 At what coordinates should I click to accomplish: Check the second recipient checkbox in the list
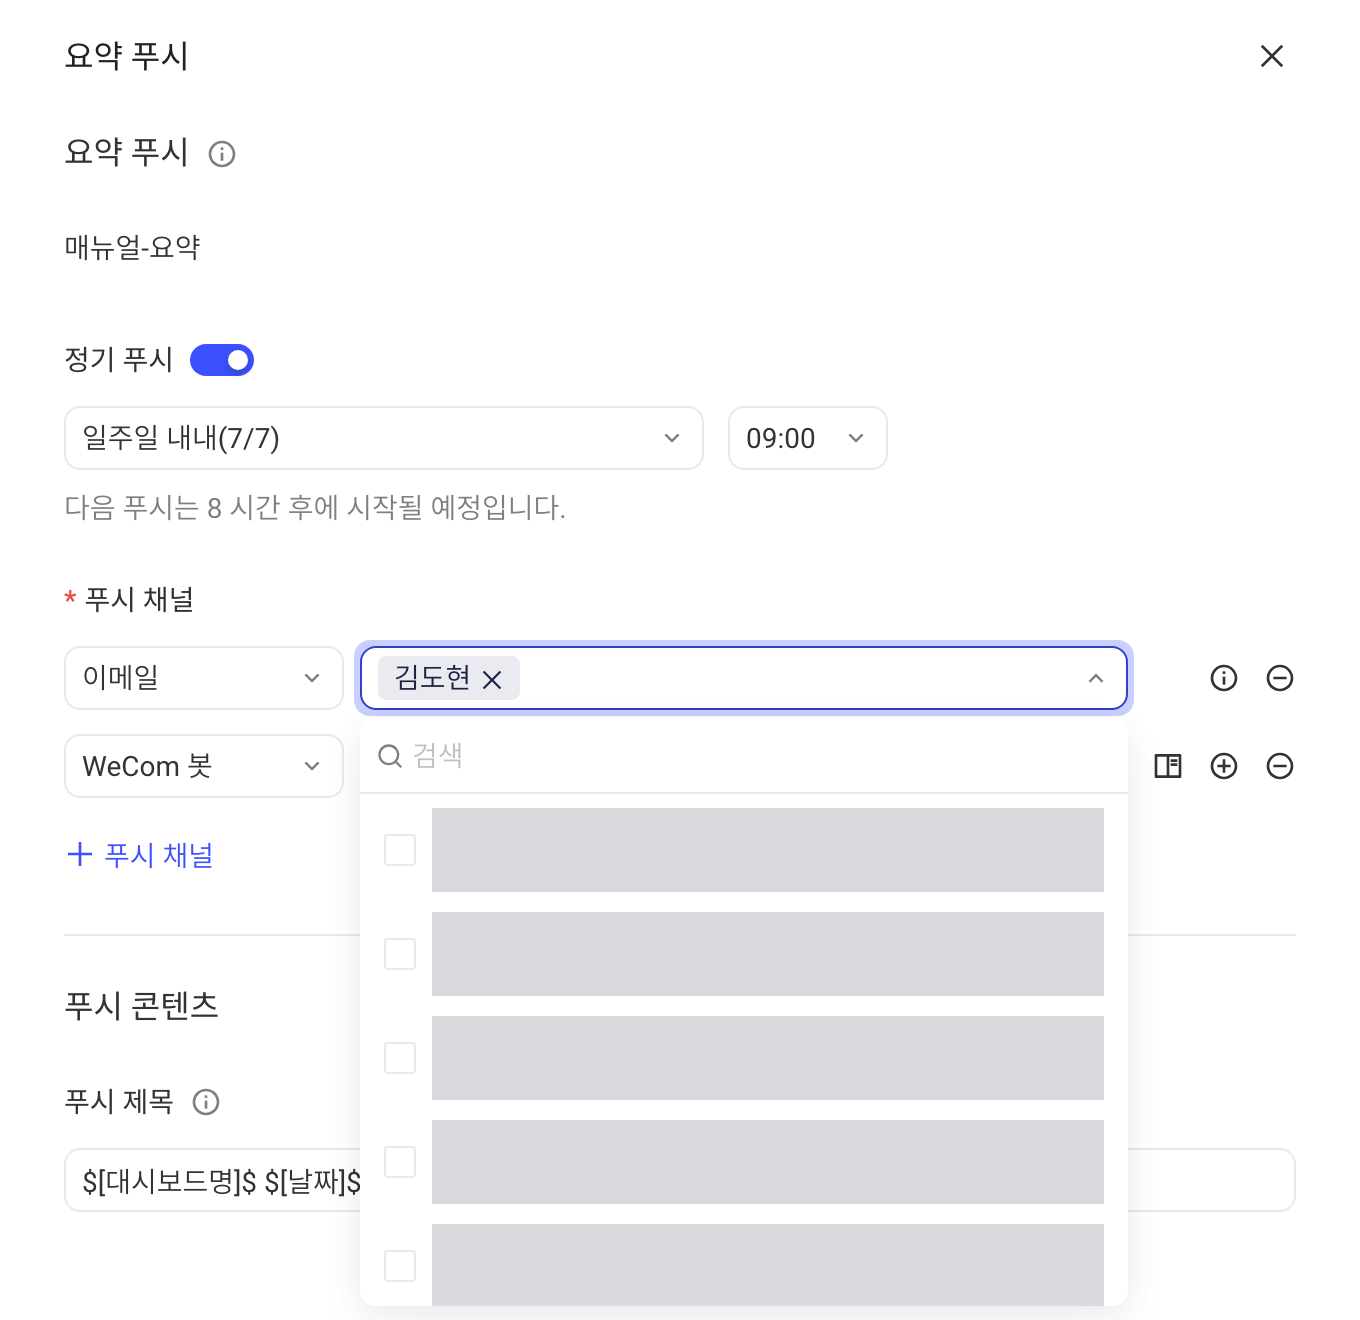coord(400,954)
